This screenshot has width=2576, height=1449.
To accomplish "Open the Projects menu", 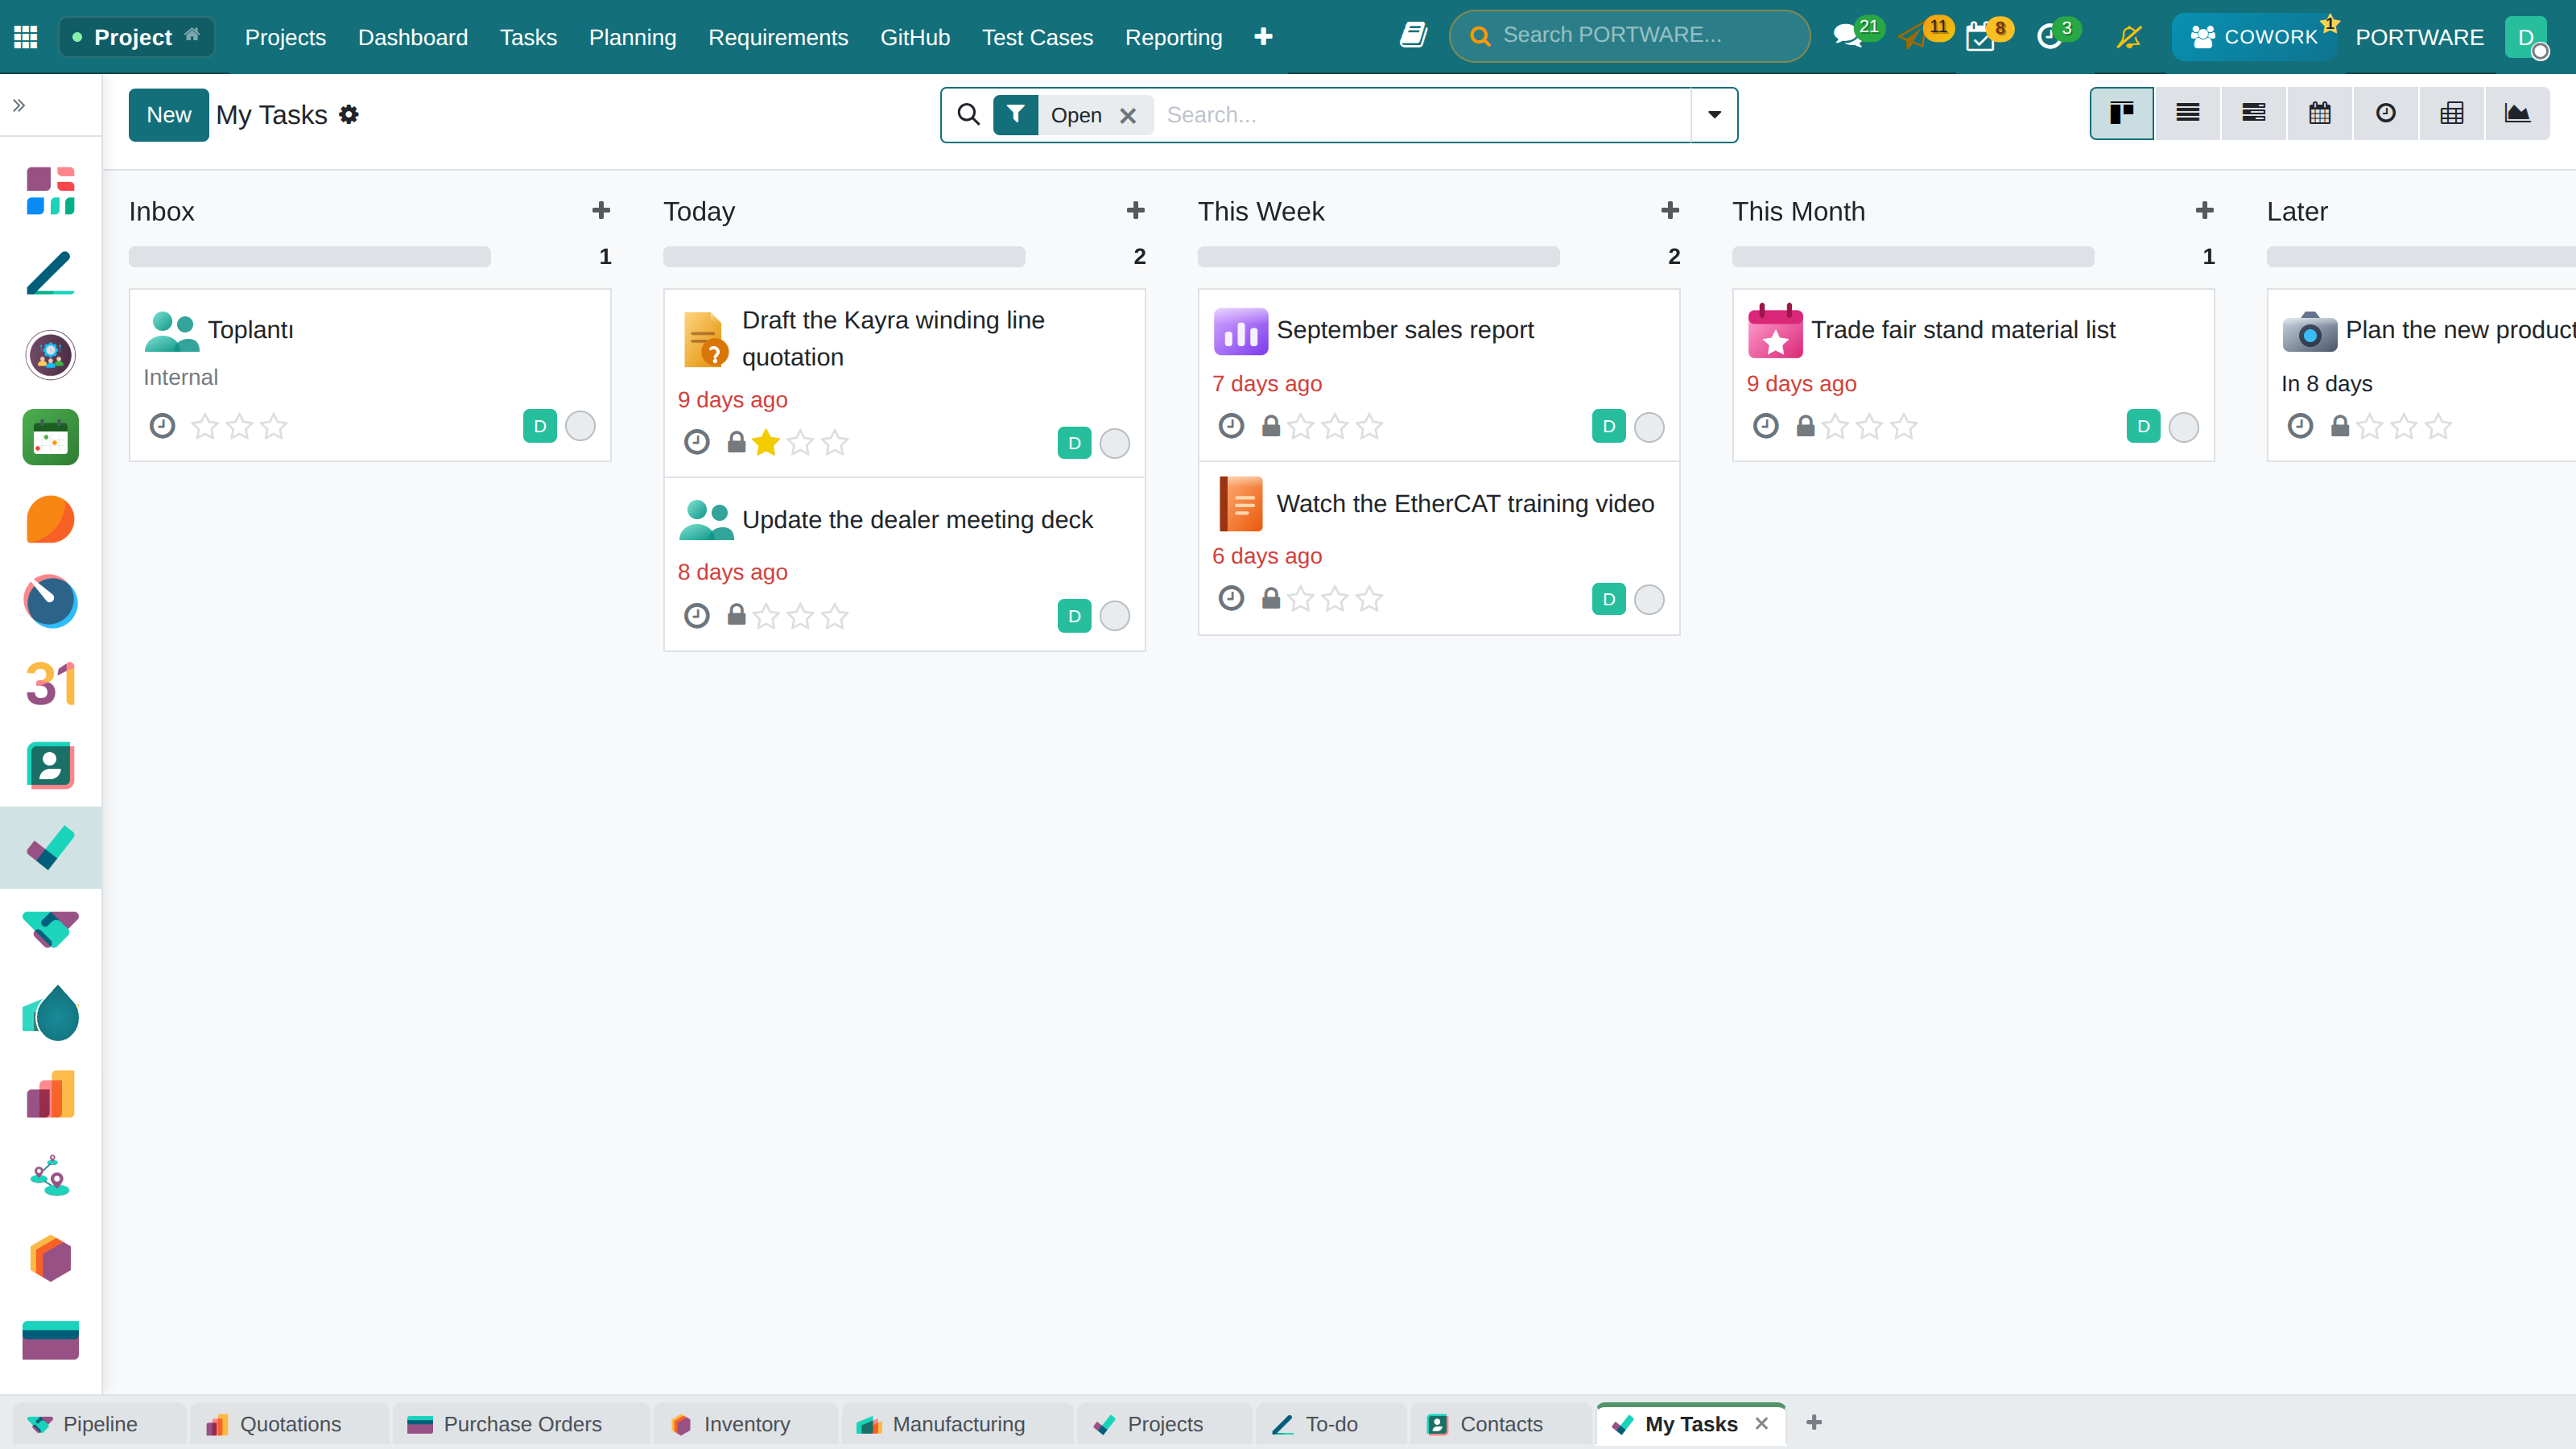I will tap(285, 37).
